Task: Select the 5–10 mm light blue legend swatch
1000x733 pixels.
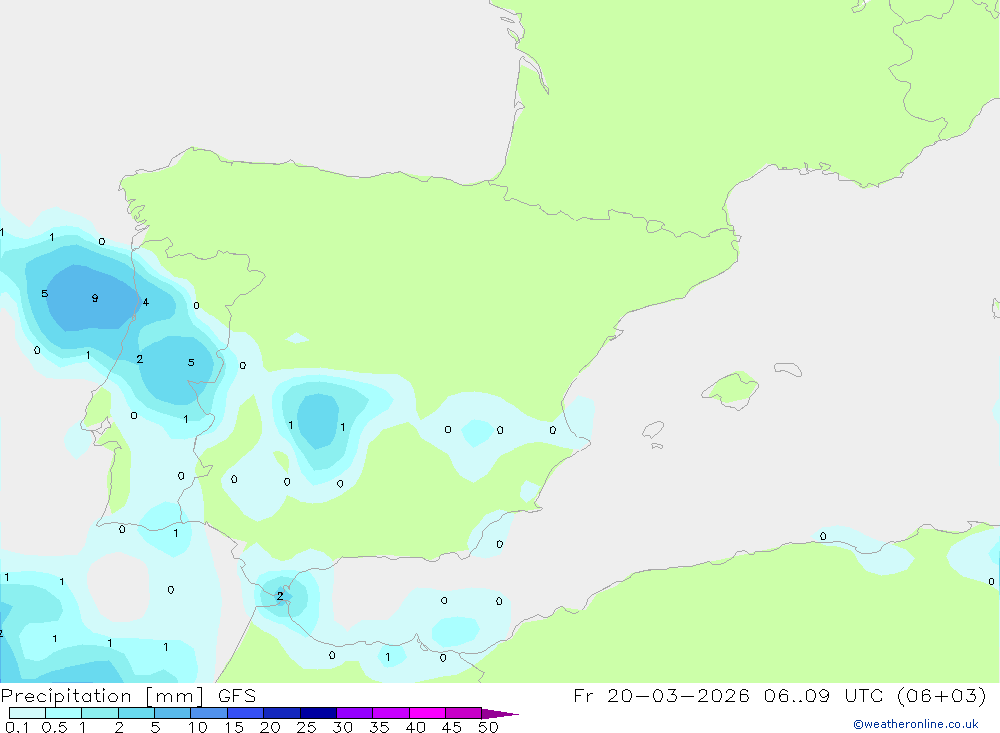Action: pos(173,713)
